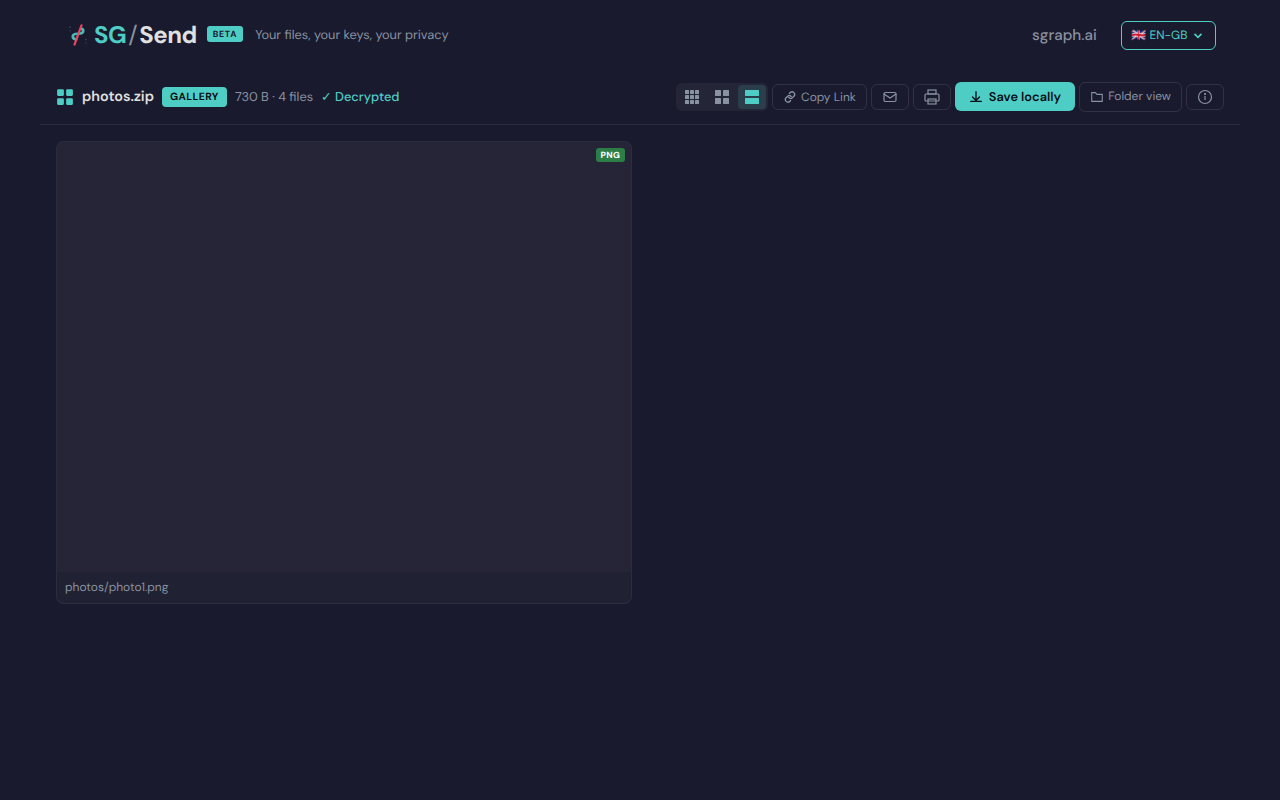The image size is (1280, 800).
Task: Click Save locally button
Action: tap(1015, 97)
